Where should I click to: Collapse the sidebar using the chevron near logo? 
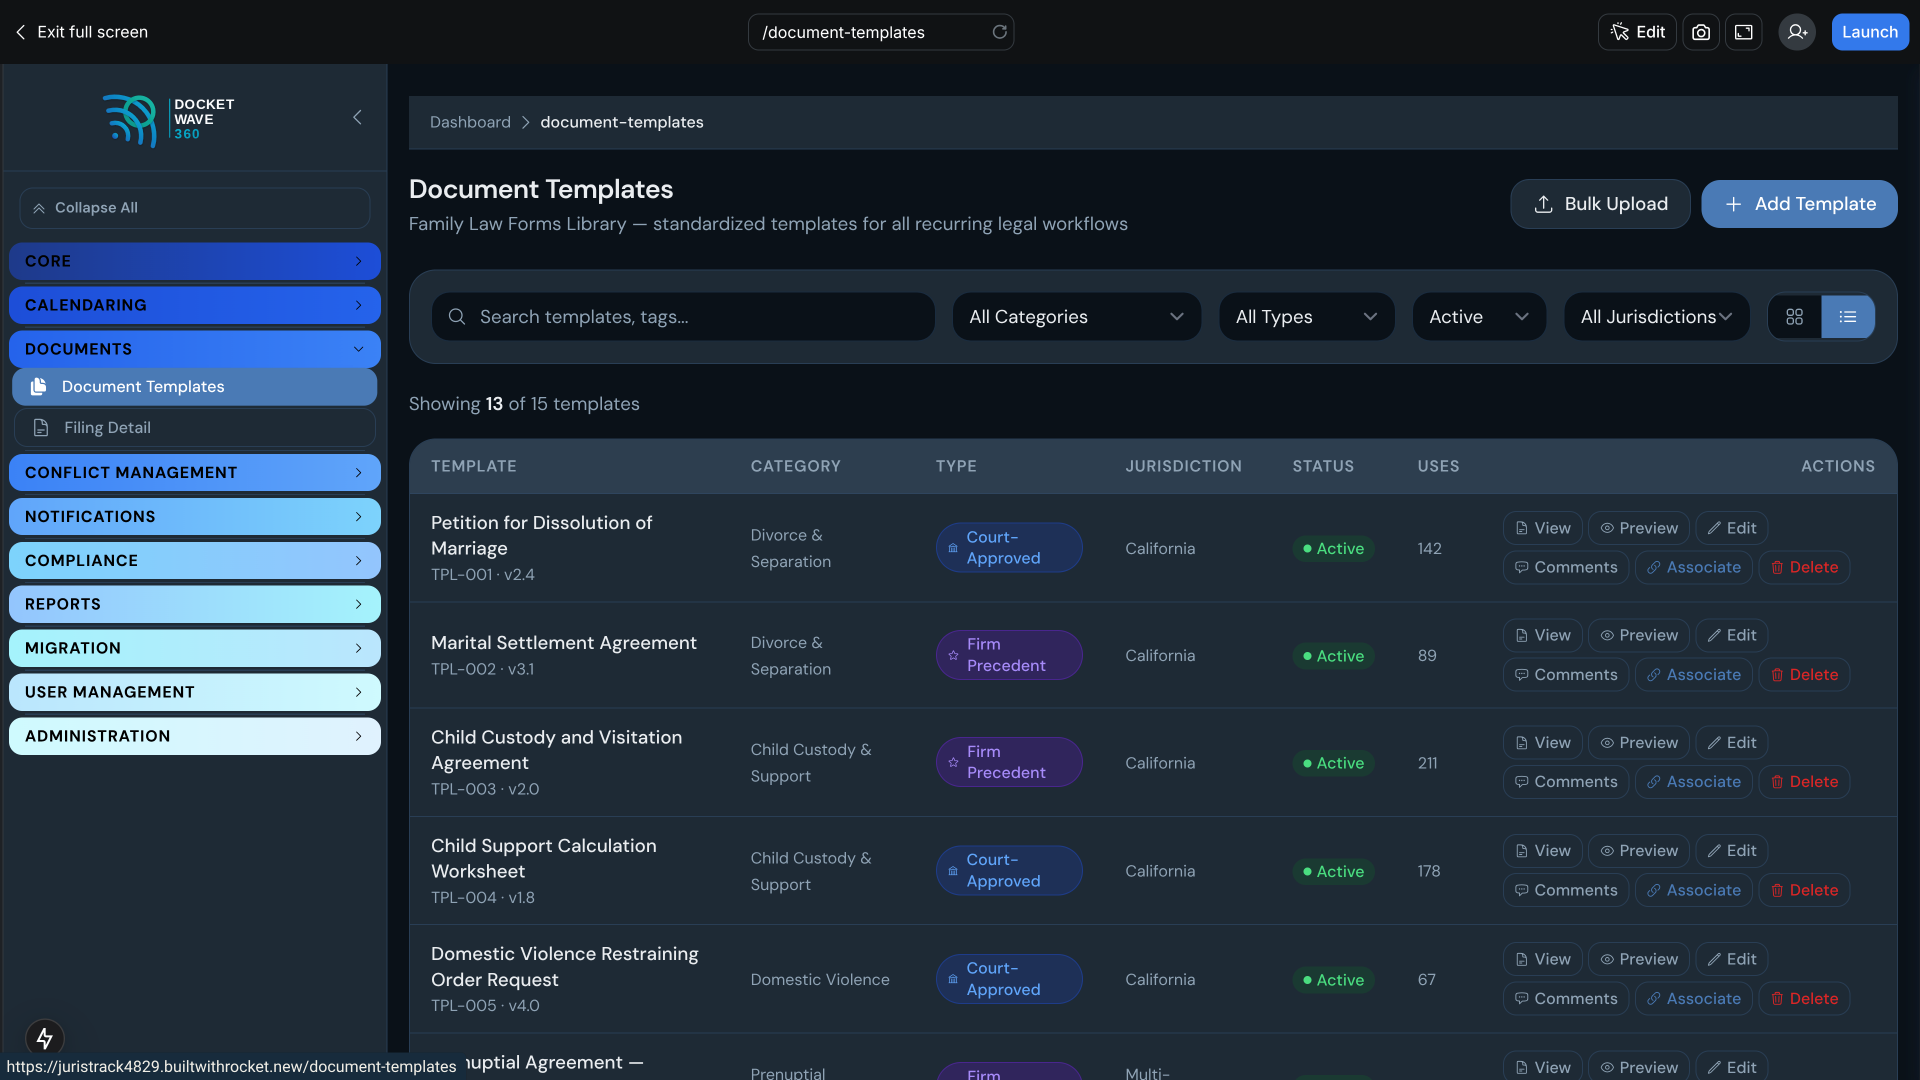(x=357, y=117)
